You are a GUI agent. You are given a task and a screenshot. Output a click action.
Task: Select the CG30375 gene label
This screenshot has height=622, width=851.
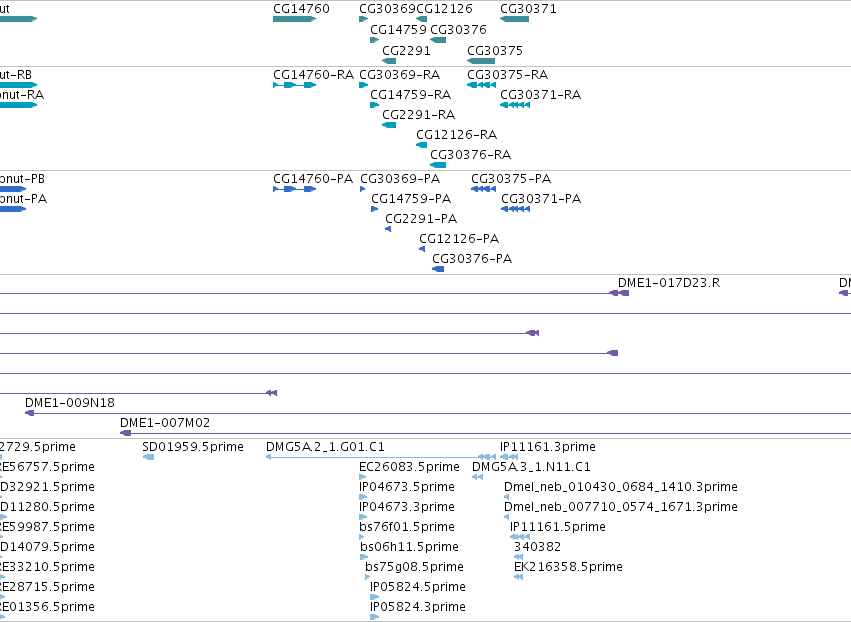pyautogui.click(x=495, y=50)
